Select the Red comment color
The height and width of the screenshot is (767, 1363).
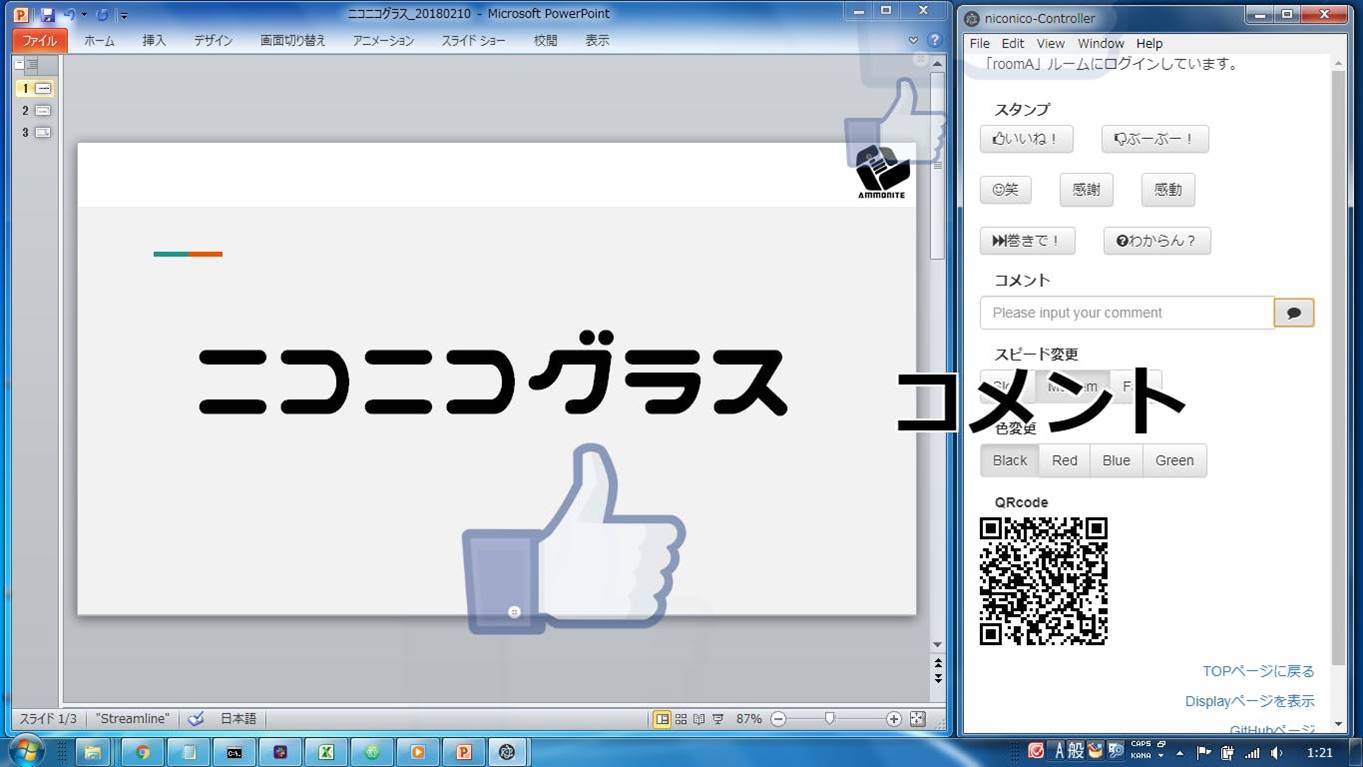(1064, 460)
